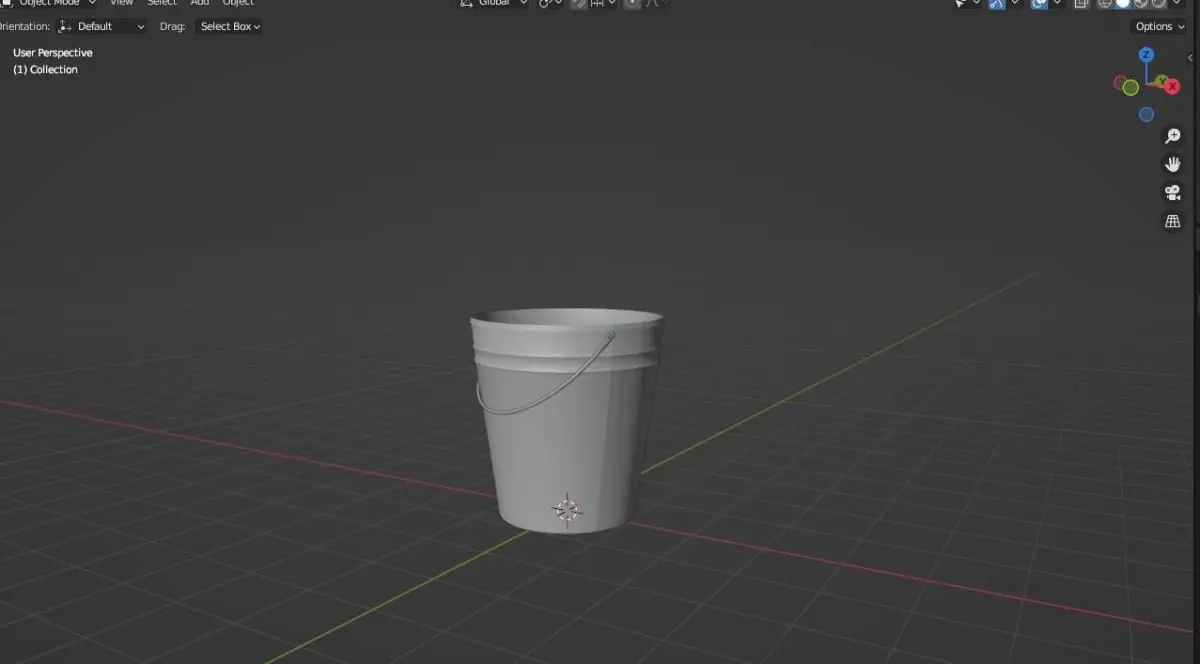Click the negative X dark red gizmo circle
This screenshot has width=1200, height=664.
point(1120,83)
